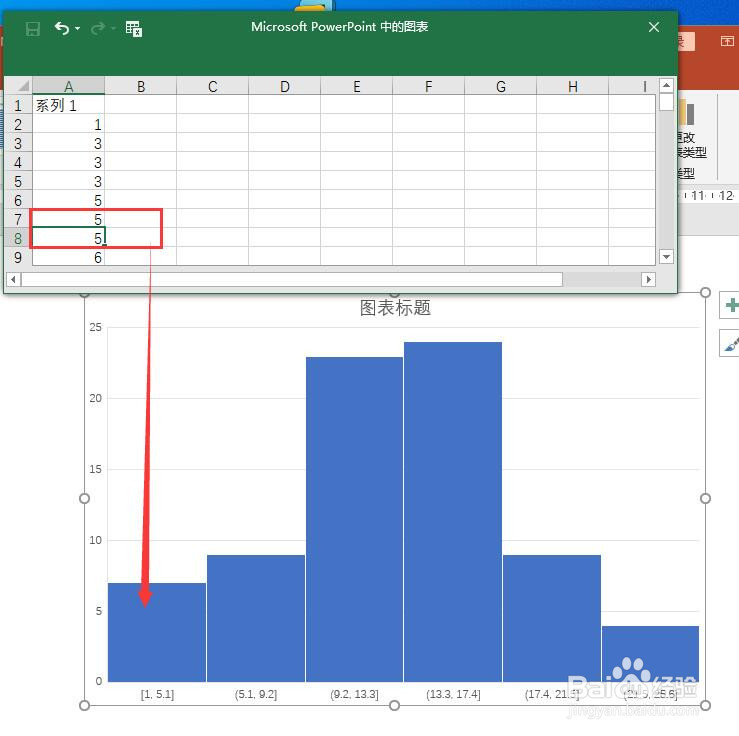Select row 8 header
739x736 pixels.
point(18,238)
